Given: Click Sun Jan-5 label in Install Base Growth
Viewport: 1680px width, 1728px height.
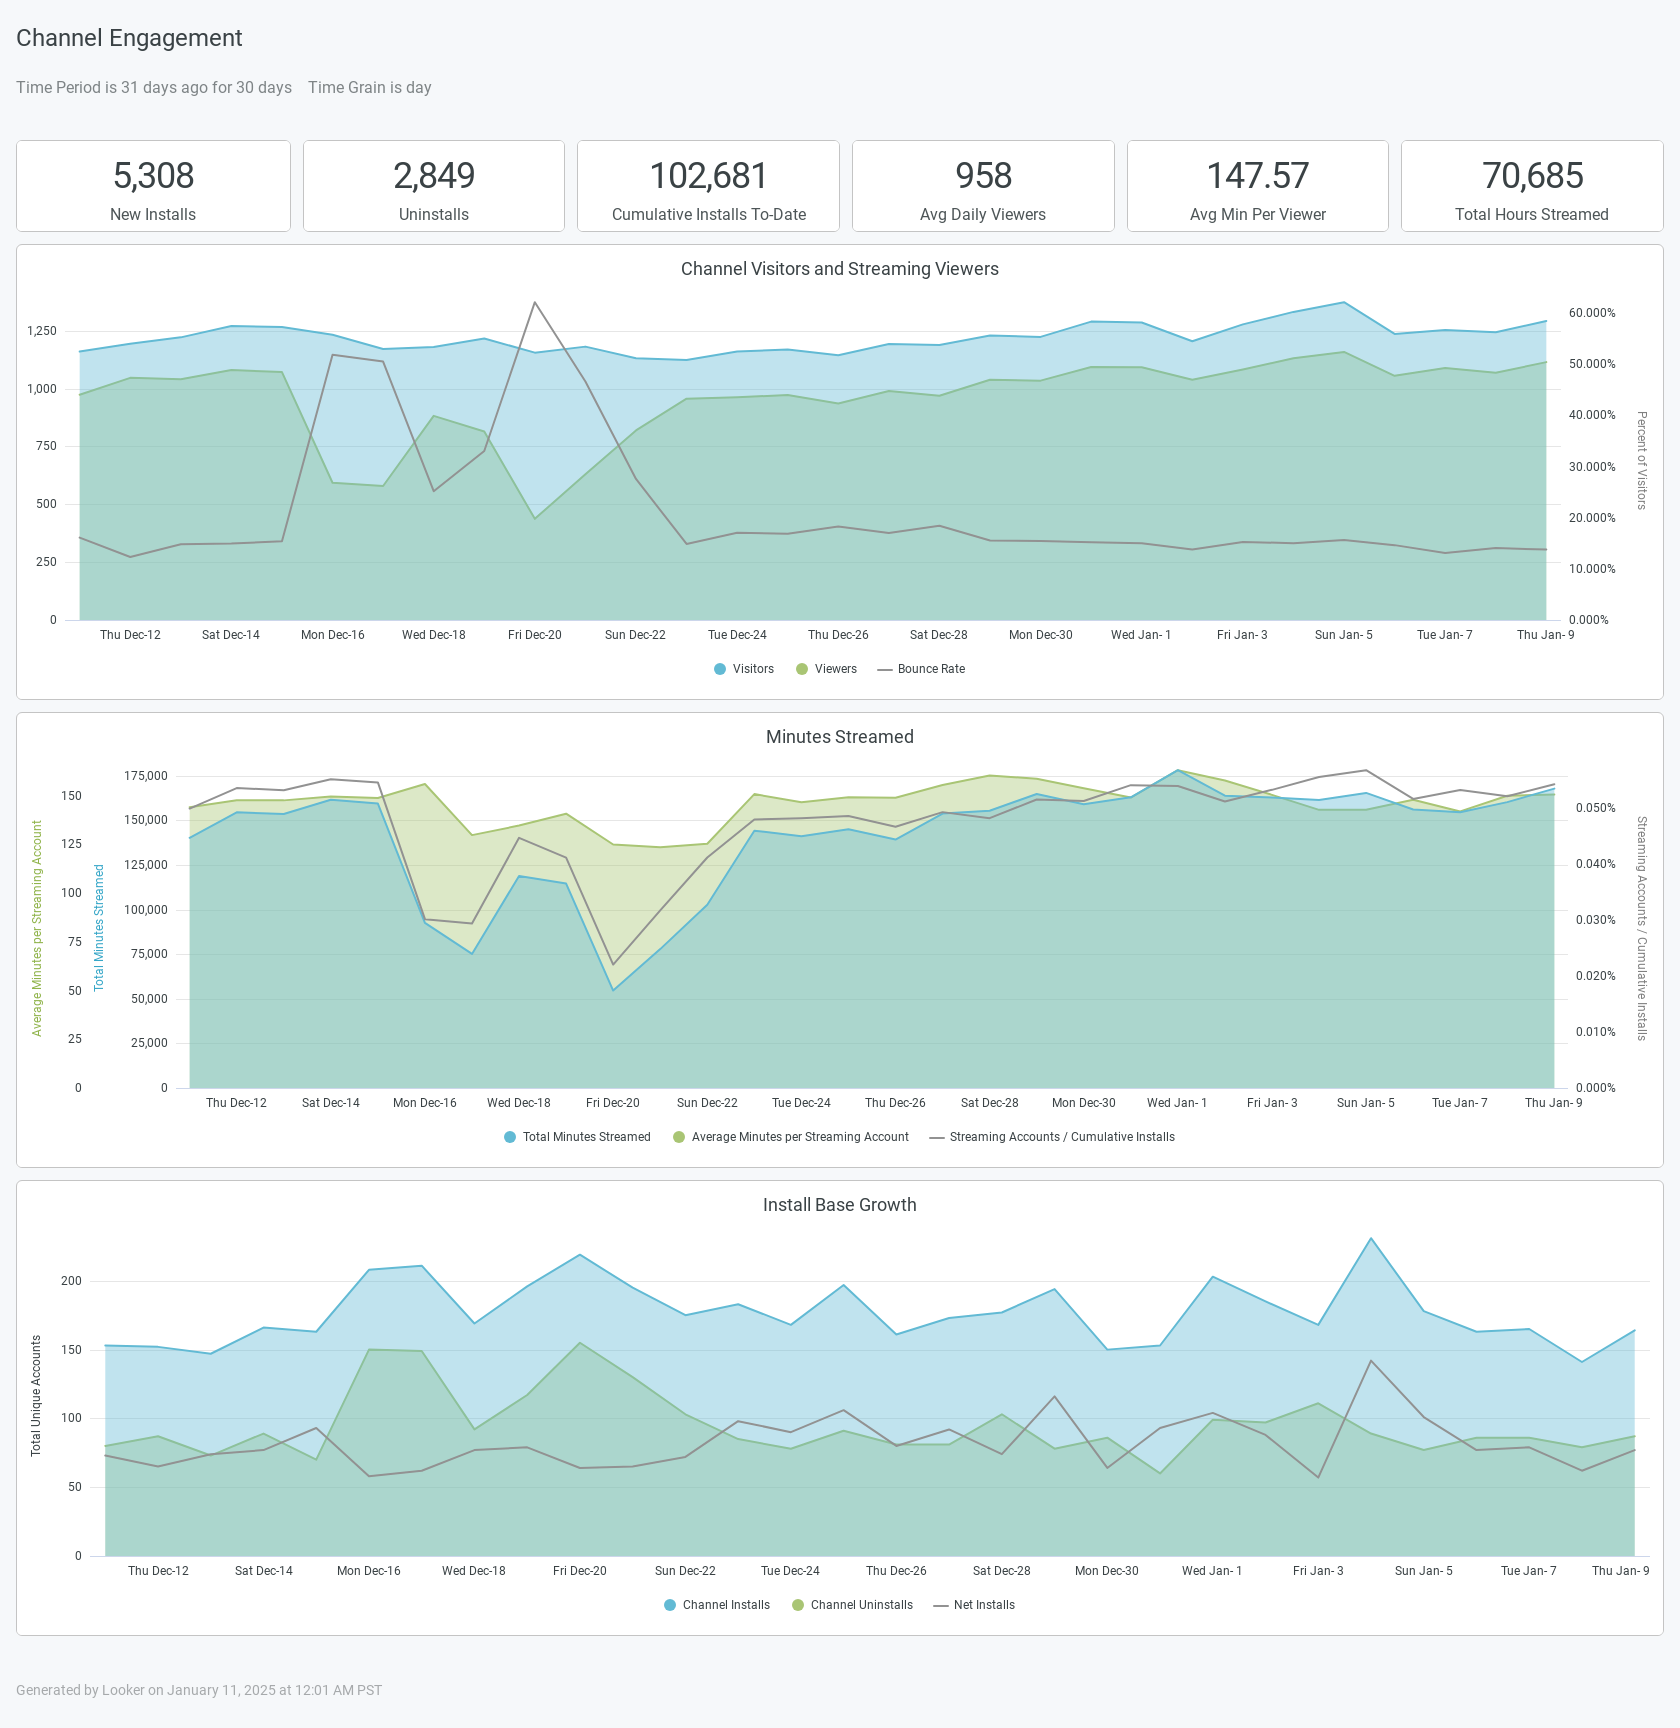Looking at the screenshot, I should coord(1424,1571).
